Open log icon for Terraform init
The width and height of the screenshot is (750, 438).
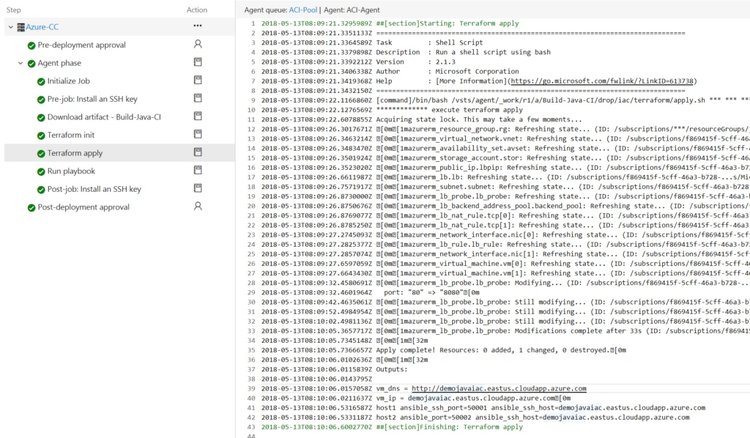tap(198, 134)
